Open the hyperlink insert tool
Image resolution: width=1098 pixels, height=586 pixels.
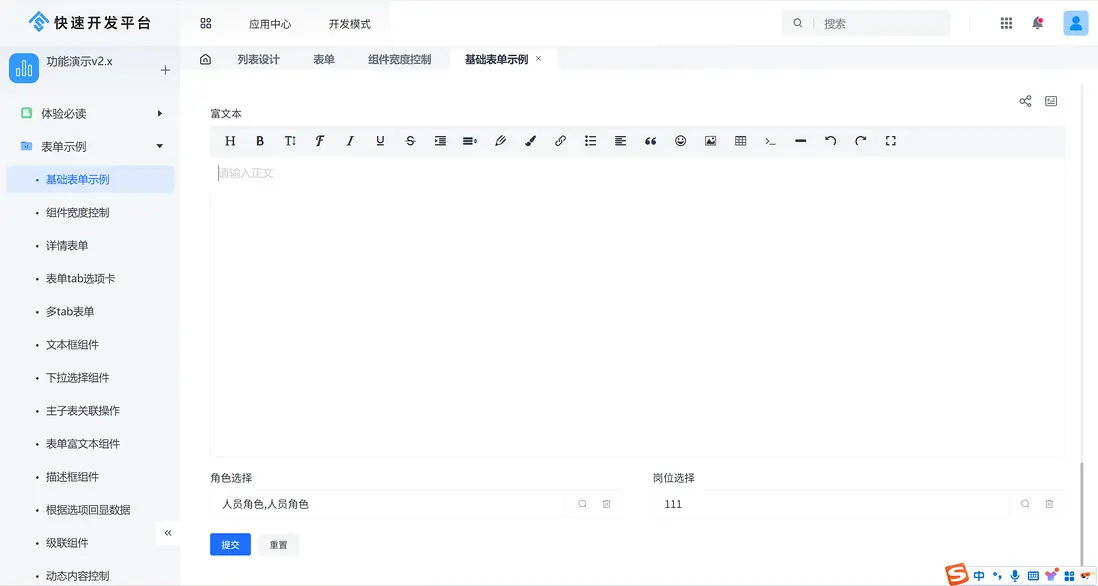(x=560, y=141)
